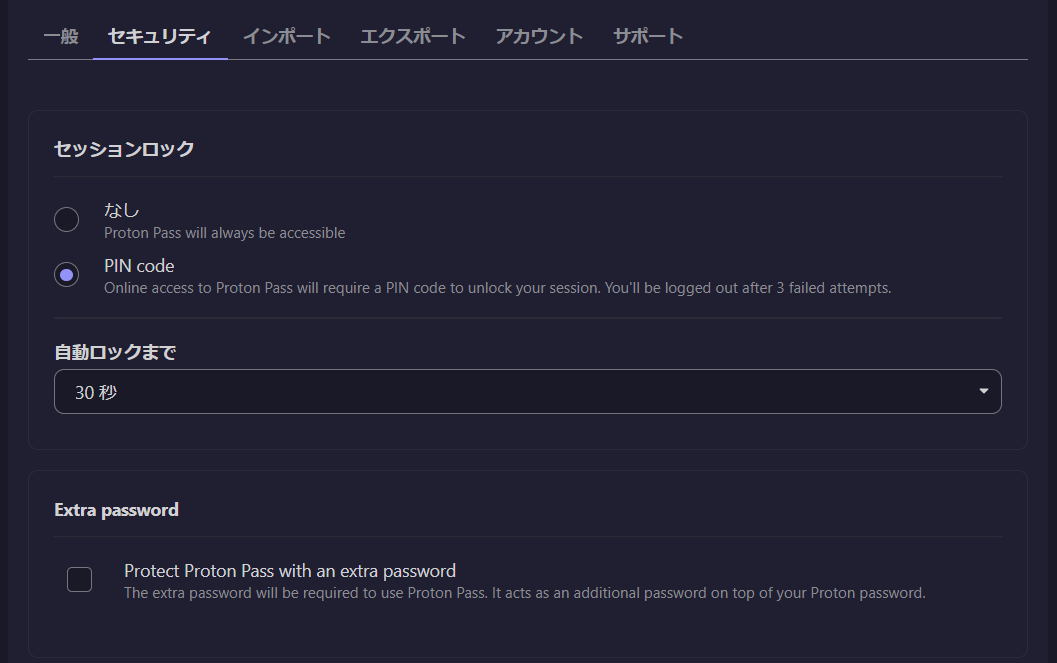Viewport: 1057px width, 663px height.
Task: Click the Proton Pass accessibility description text
Action: 224,232
